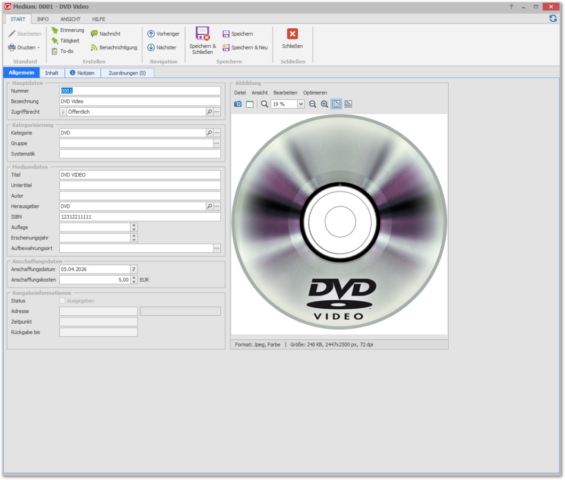Click the Anschaffungskosten field showing 5,00

click(95, 279)
